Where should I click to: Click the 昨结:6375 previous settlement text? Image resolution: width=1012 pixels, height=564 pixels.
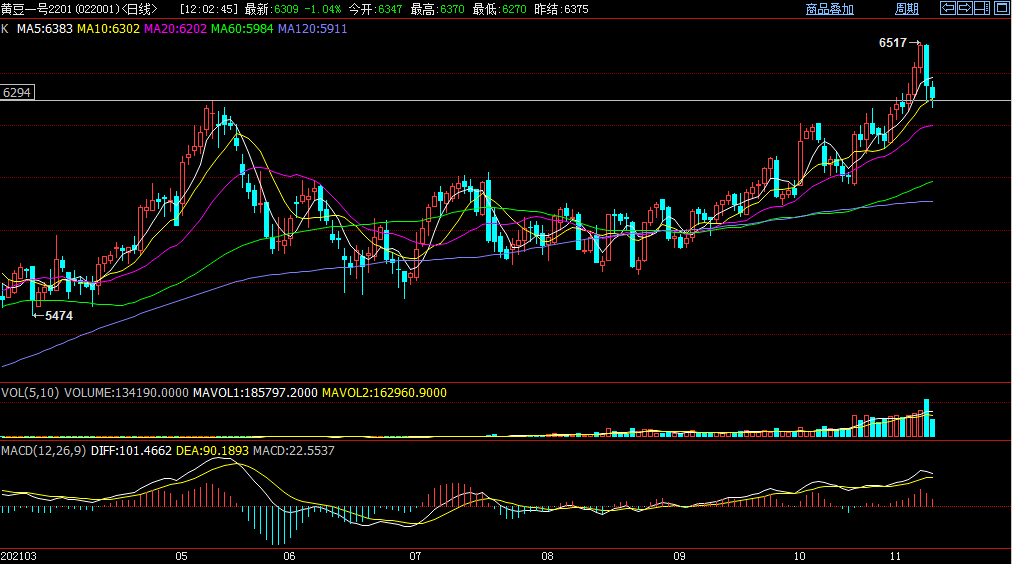tap(562, 9)
